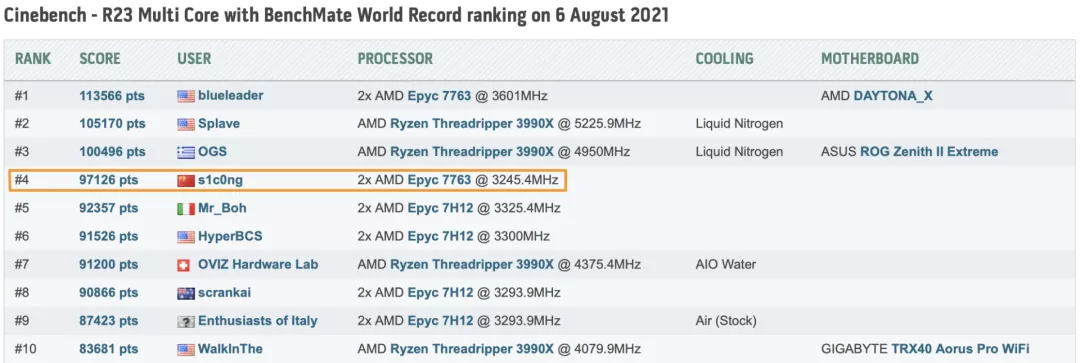Click the USA flag icon beside blueleader
The width and height of the screenshot is (1080, 363).
[186, 96]
